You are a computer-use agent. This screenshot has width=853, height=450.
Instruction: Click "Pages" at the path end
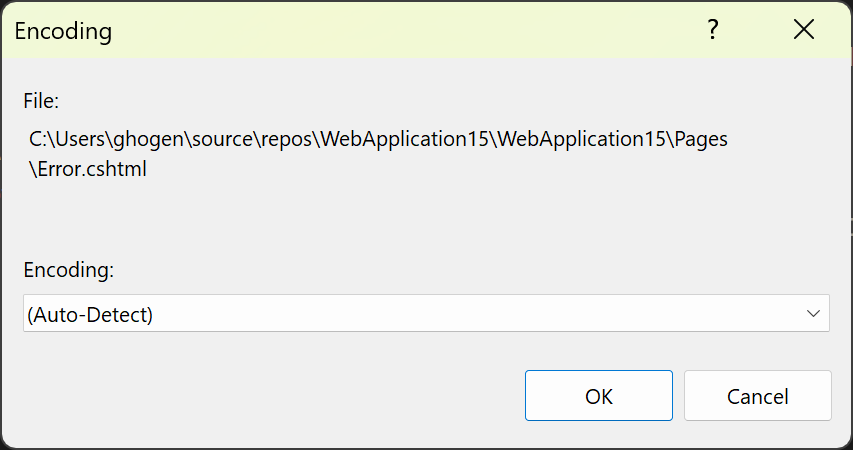pyautogui.click(x=699, y=140)
